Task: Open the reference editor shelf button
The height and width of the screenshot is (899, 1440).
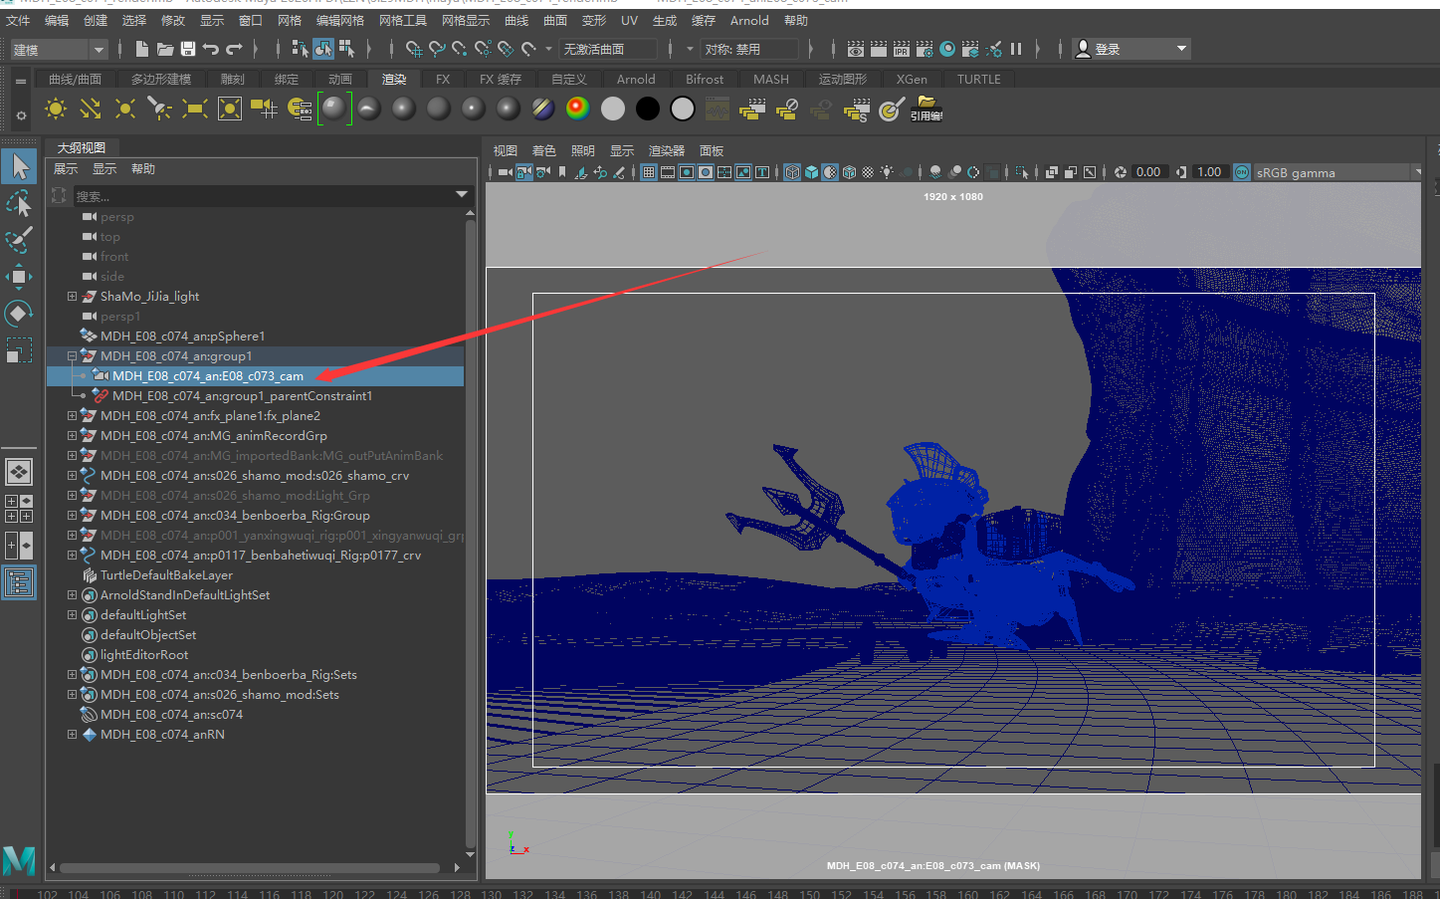Action: coord(926,109)
